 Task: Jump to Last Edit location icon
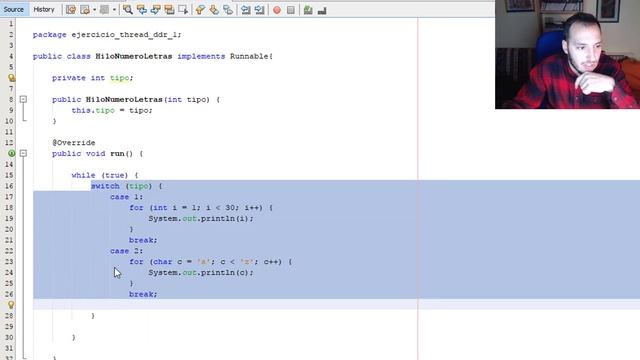(x=71, y=10)
